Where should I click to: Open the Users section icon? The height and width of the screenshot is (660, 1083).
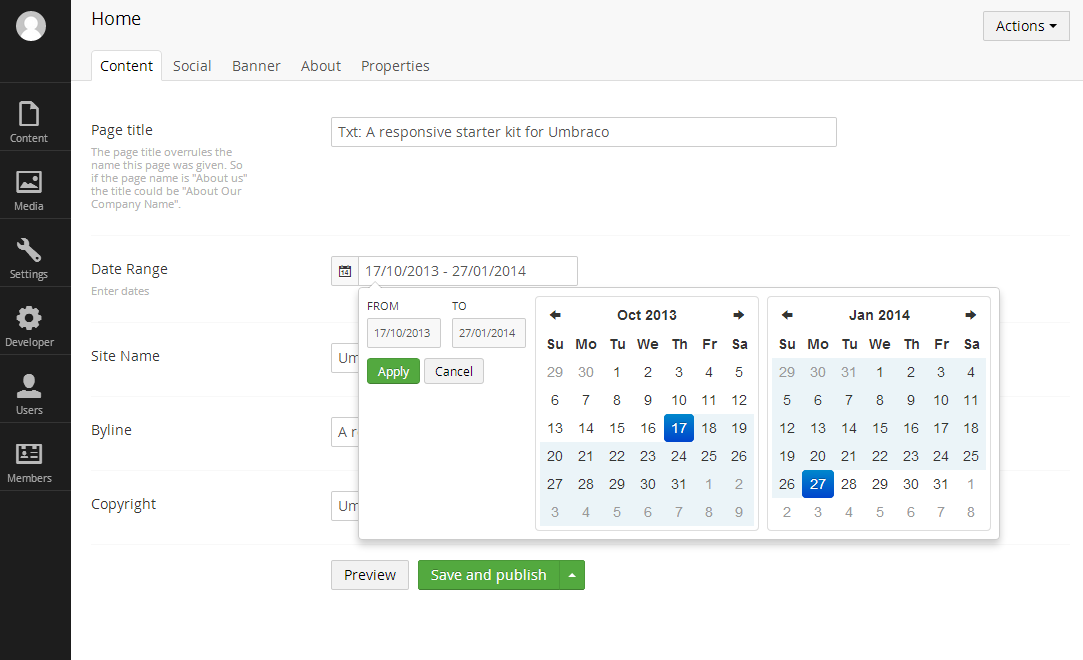click(29, 394)
